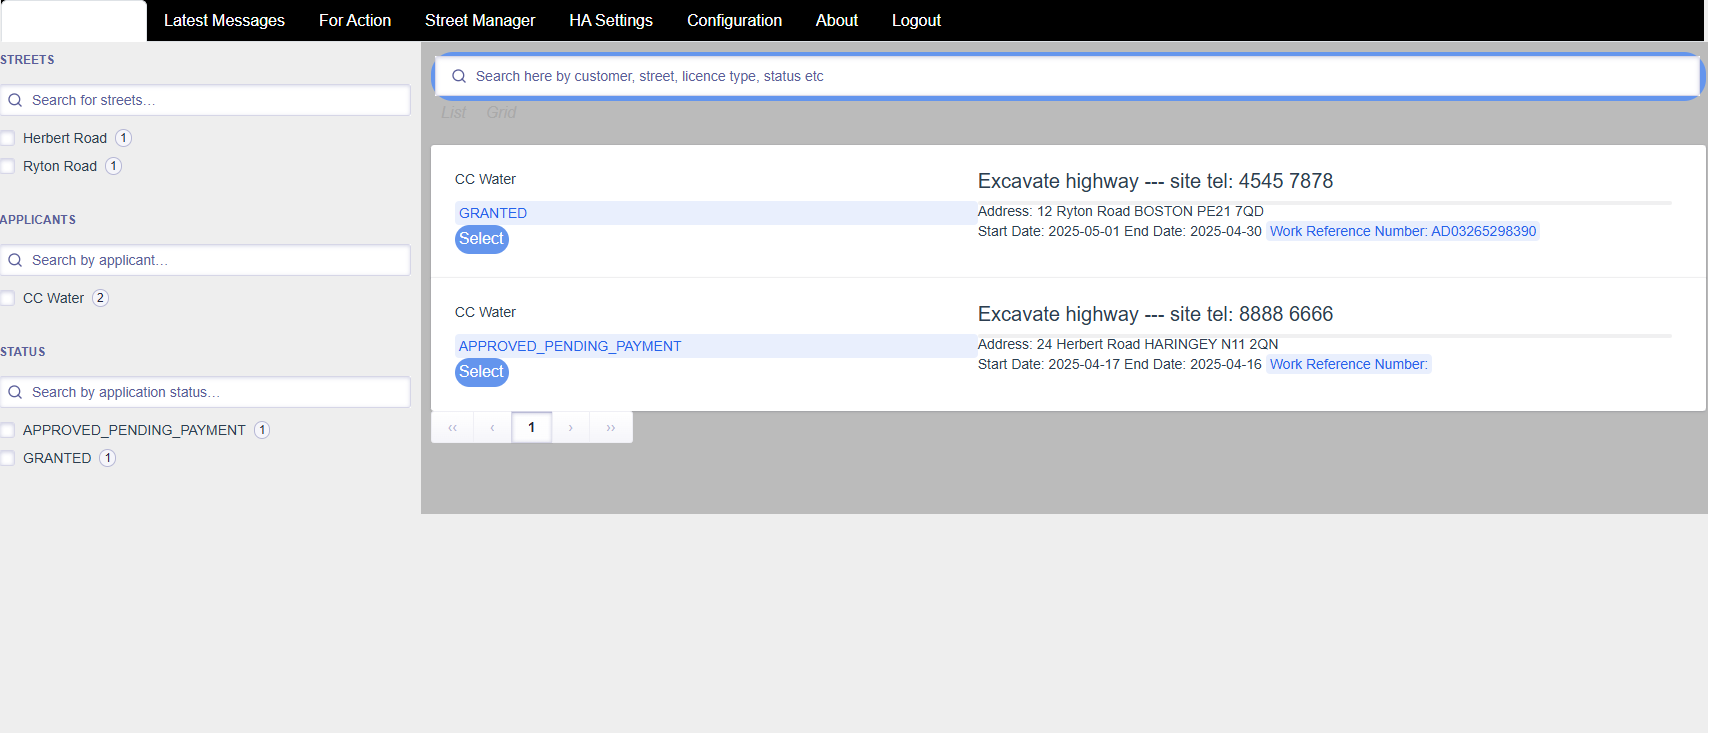1710x733 pixels.
Task: Go to HA Settings in navigation bar
Action: pos(610,20)
